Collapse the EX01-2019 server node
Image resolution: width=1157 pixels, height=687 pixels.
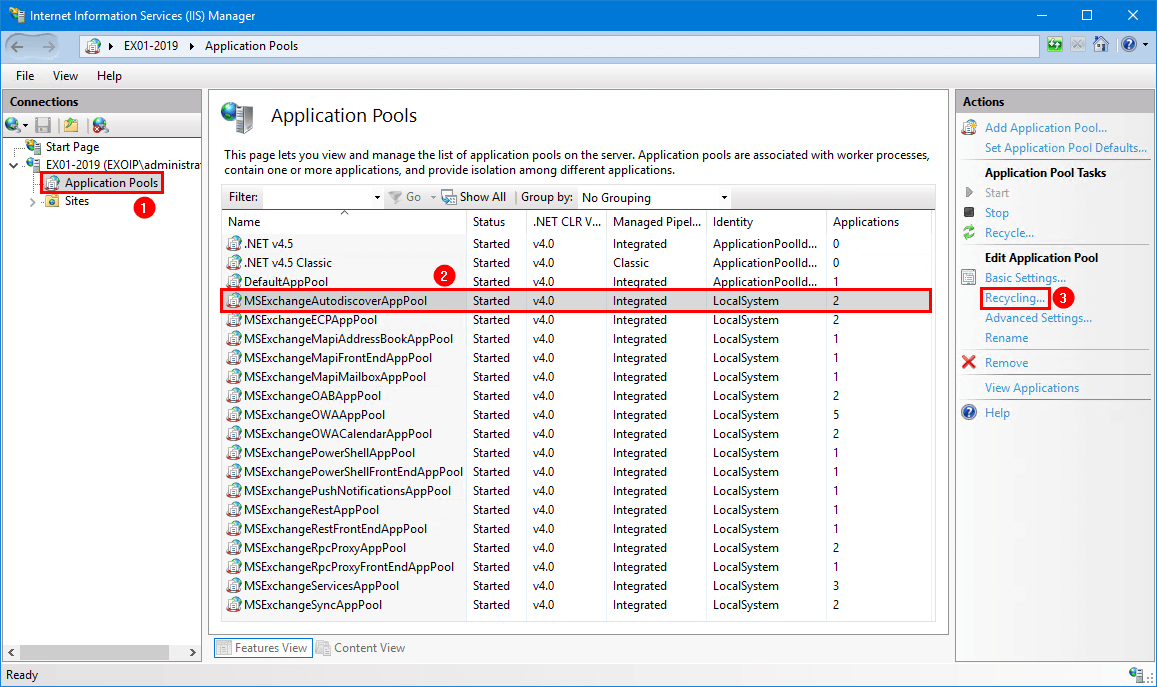[x=13, y=165]
